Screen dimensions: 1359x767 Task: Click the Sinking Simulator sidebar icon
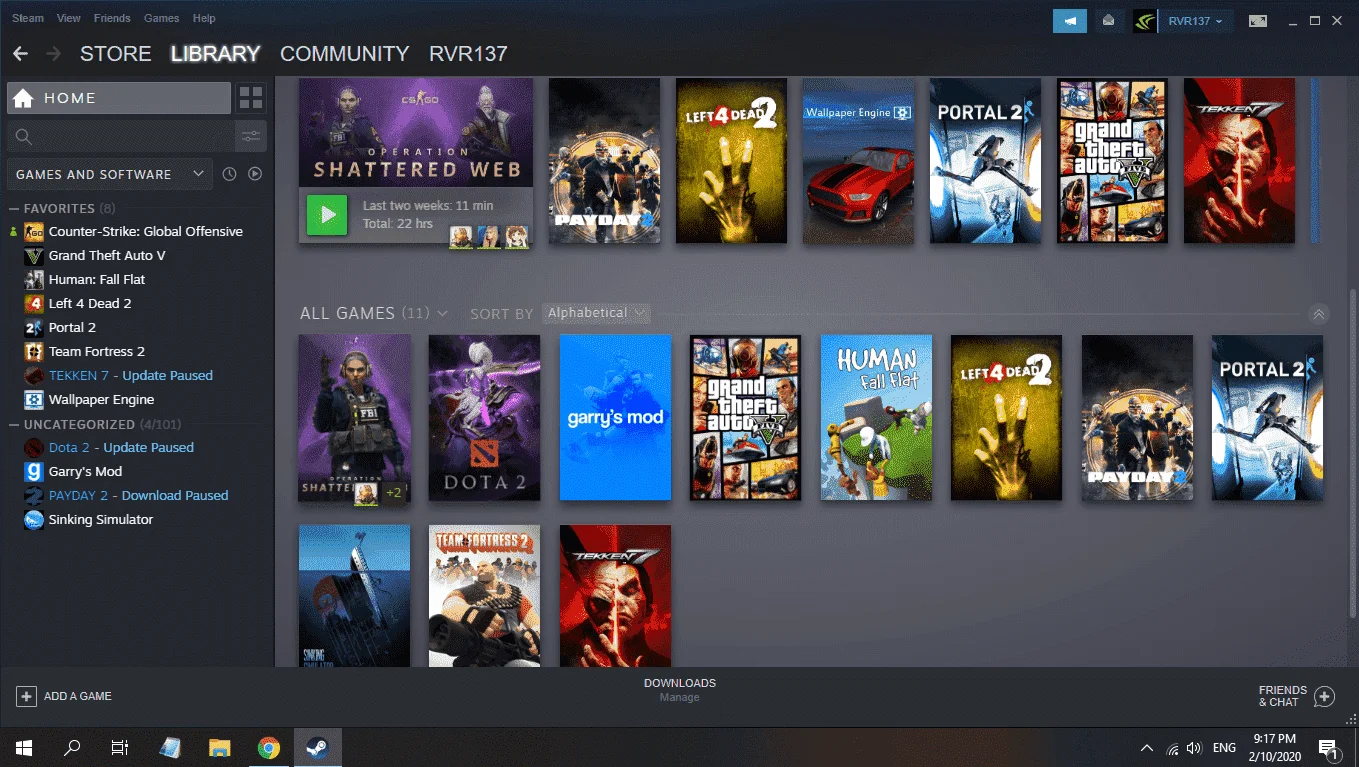coord(34,519)
